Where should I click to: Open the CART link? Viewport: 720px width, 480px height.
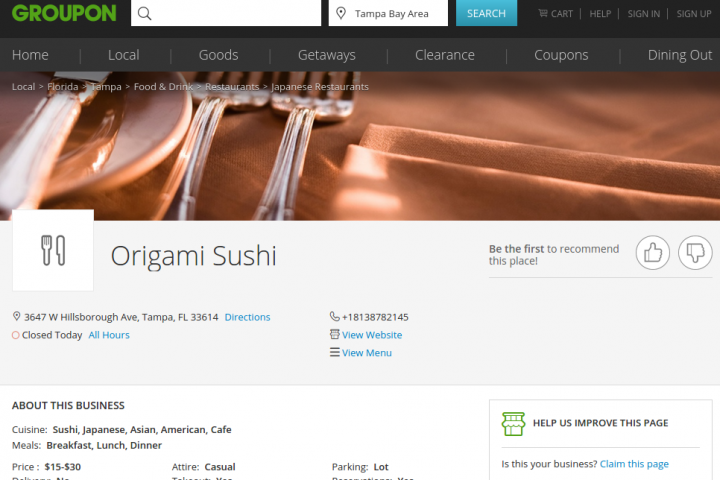562,14
